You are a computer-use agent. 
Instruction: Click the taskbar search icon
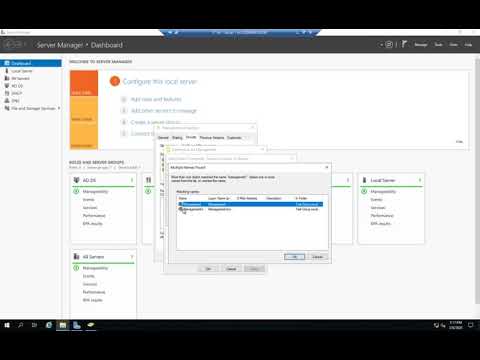click(21, 325)
